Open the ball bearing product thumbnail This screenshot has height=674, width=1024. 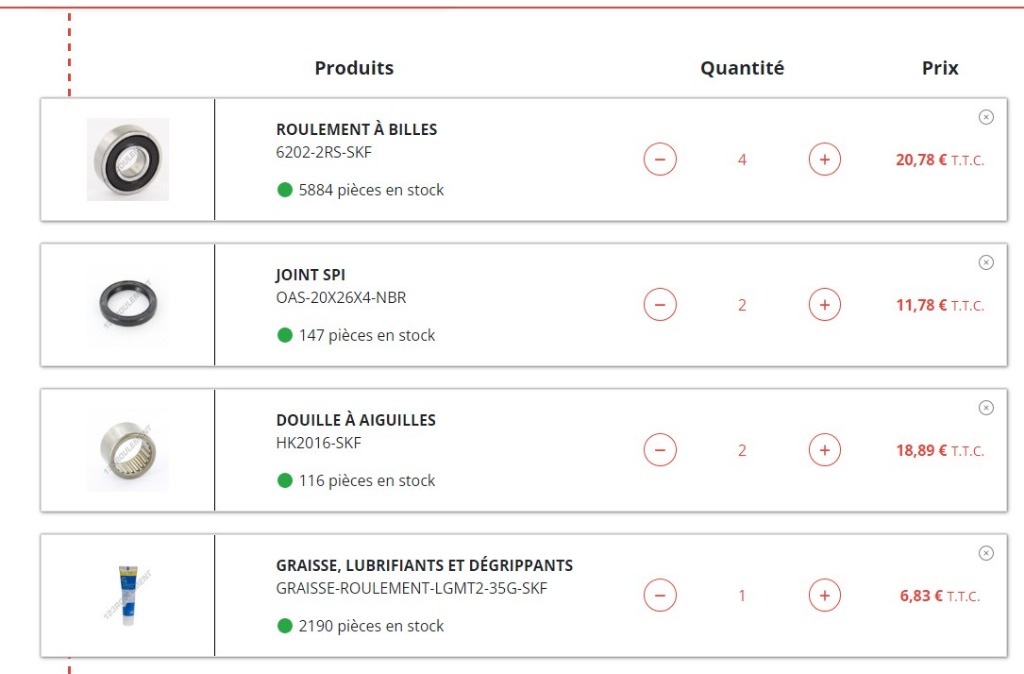tap(128, 159)
